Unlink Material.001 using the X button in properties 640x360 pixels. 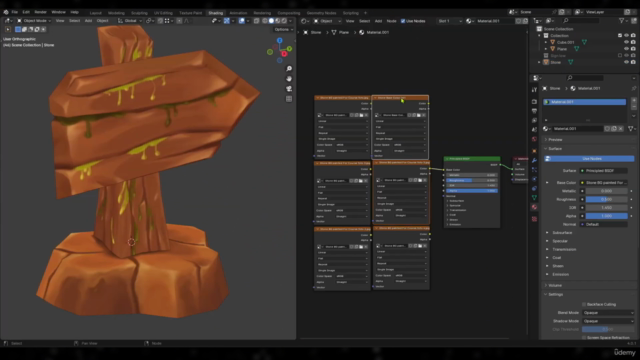click(621, 129)
